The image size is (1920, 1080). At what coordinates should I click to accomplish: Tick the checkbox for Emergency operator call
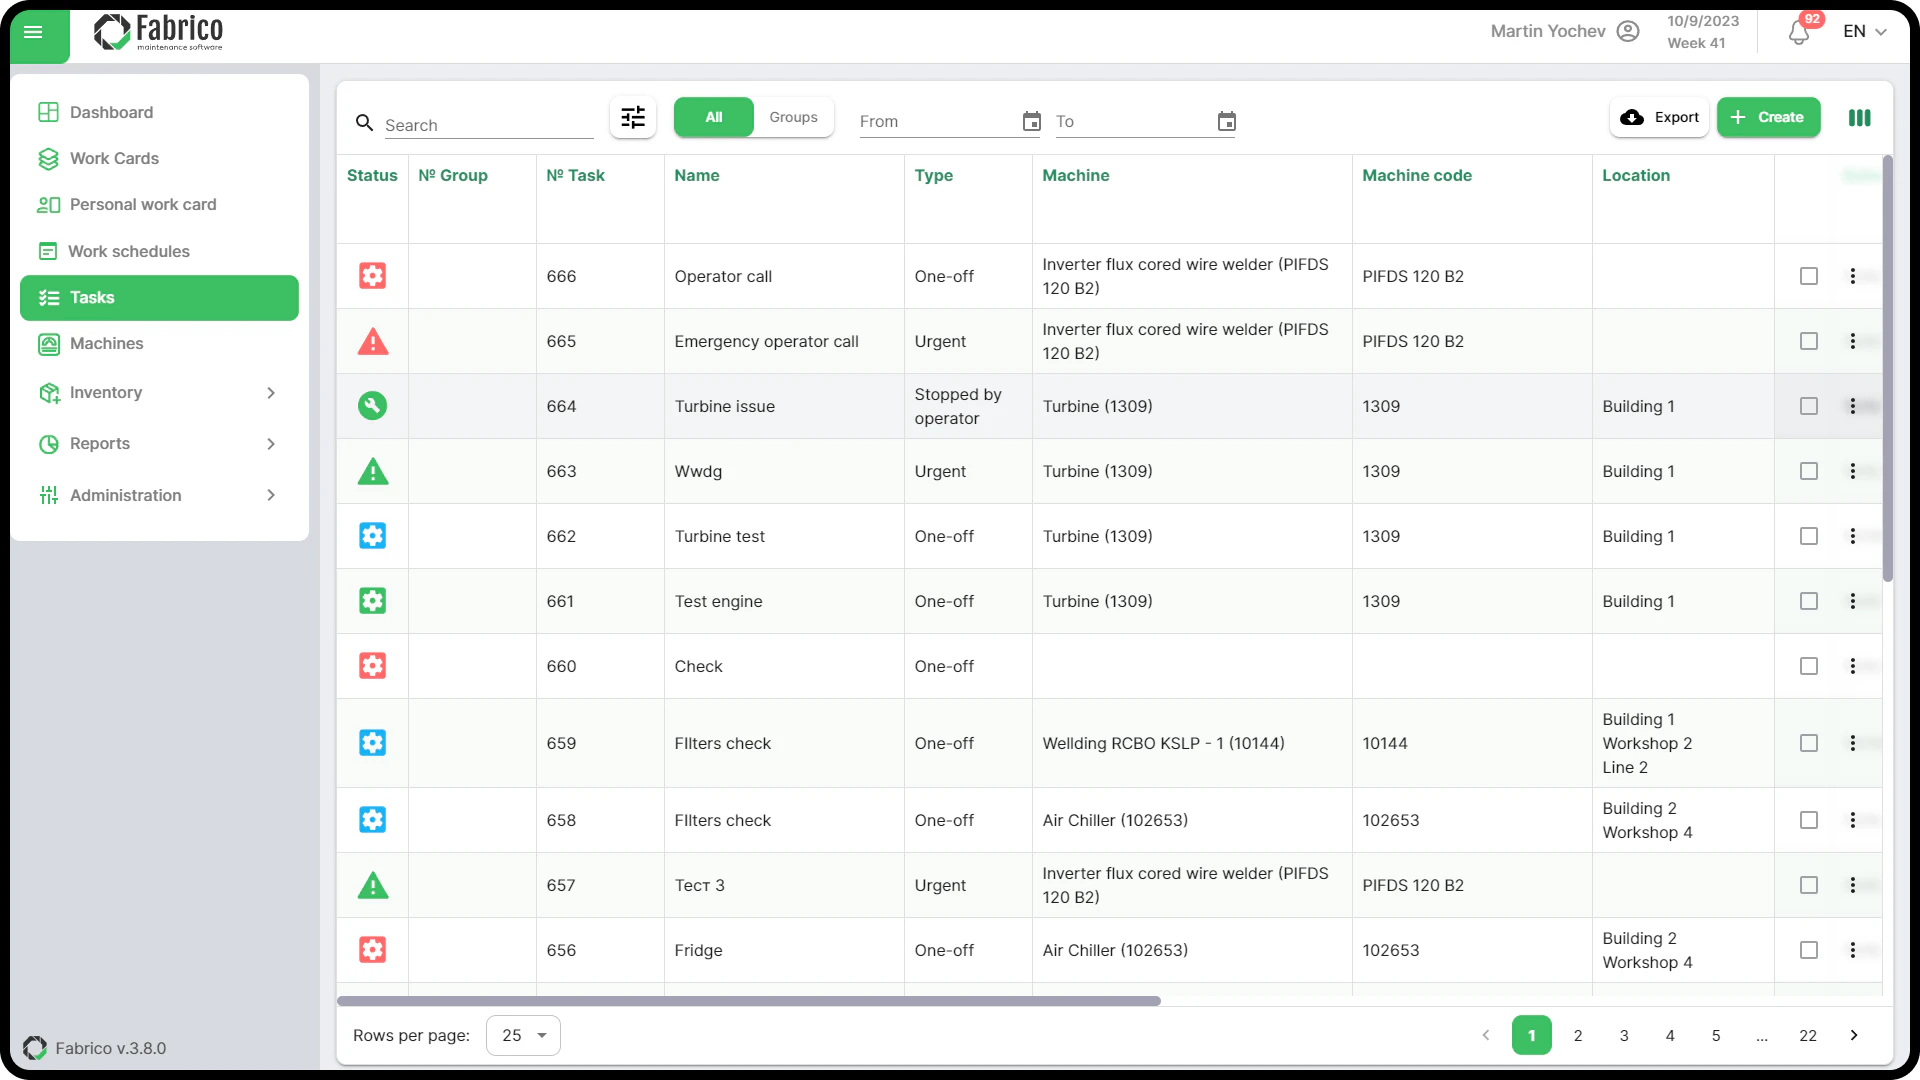point(1808,341)
